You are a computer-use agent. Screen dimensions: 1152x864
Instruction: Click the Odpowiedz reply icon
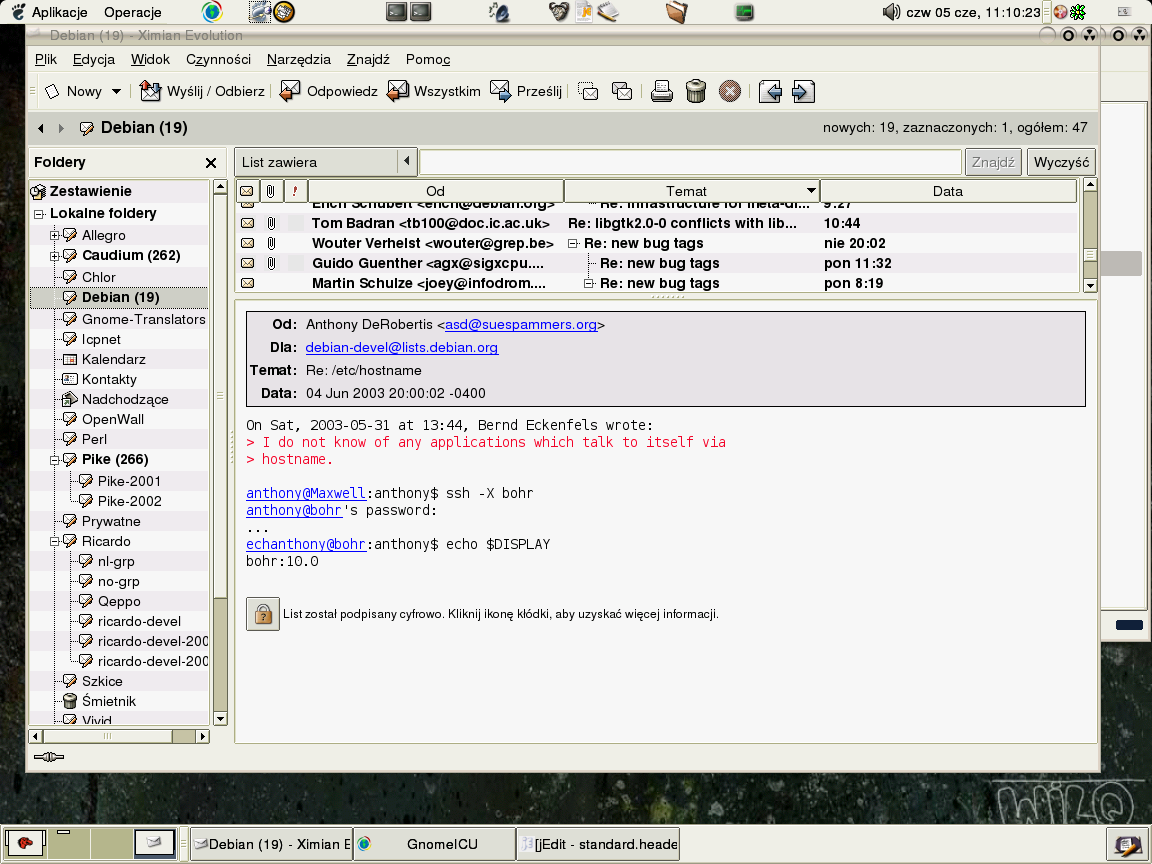(x=290, y=92)
